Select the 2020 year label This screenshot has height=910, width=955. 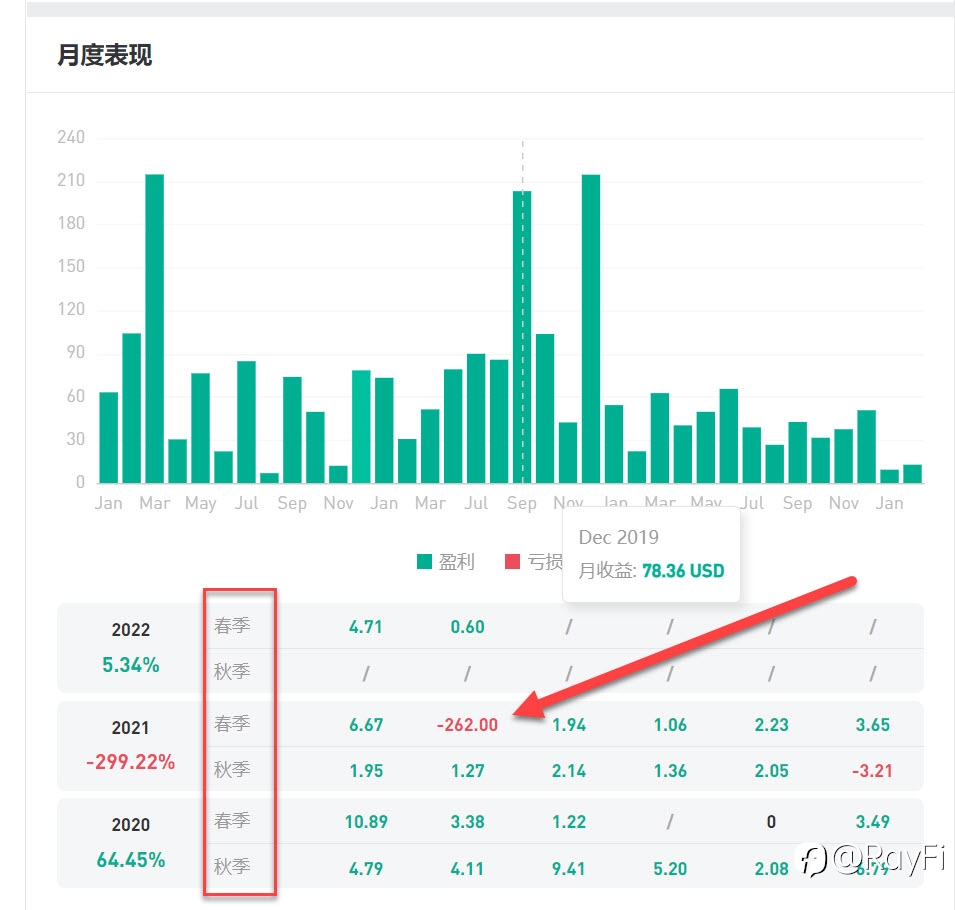(x=130, y=824)
